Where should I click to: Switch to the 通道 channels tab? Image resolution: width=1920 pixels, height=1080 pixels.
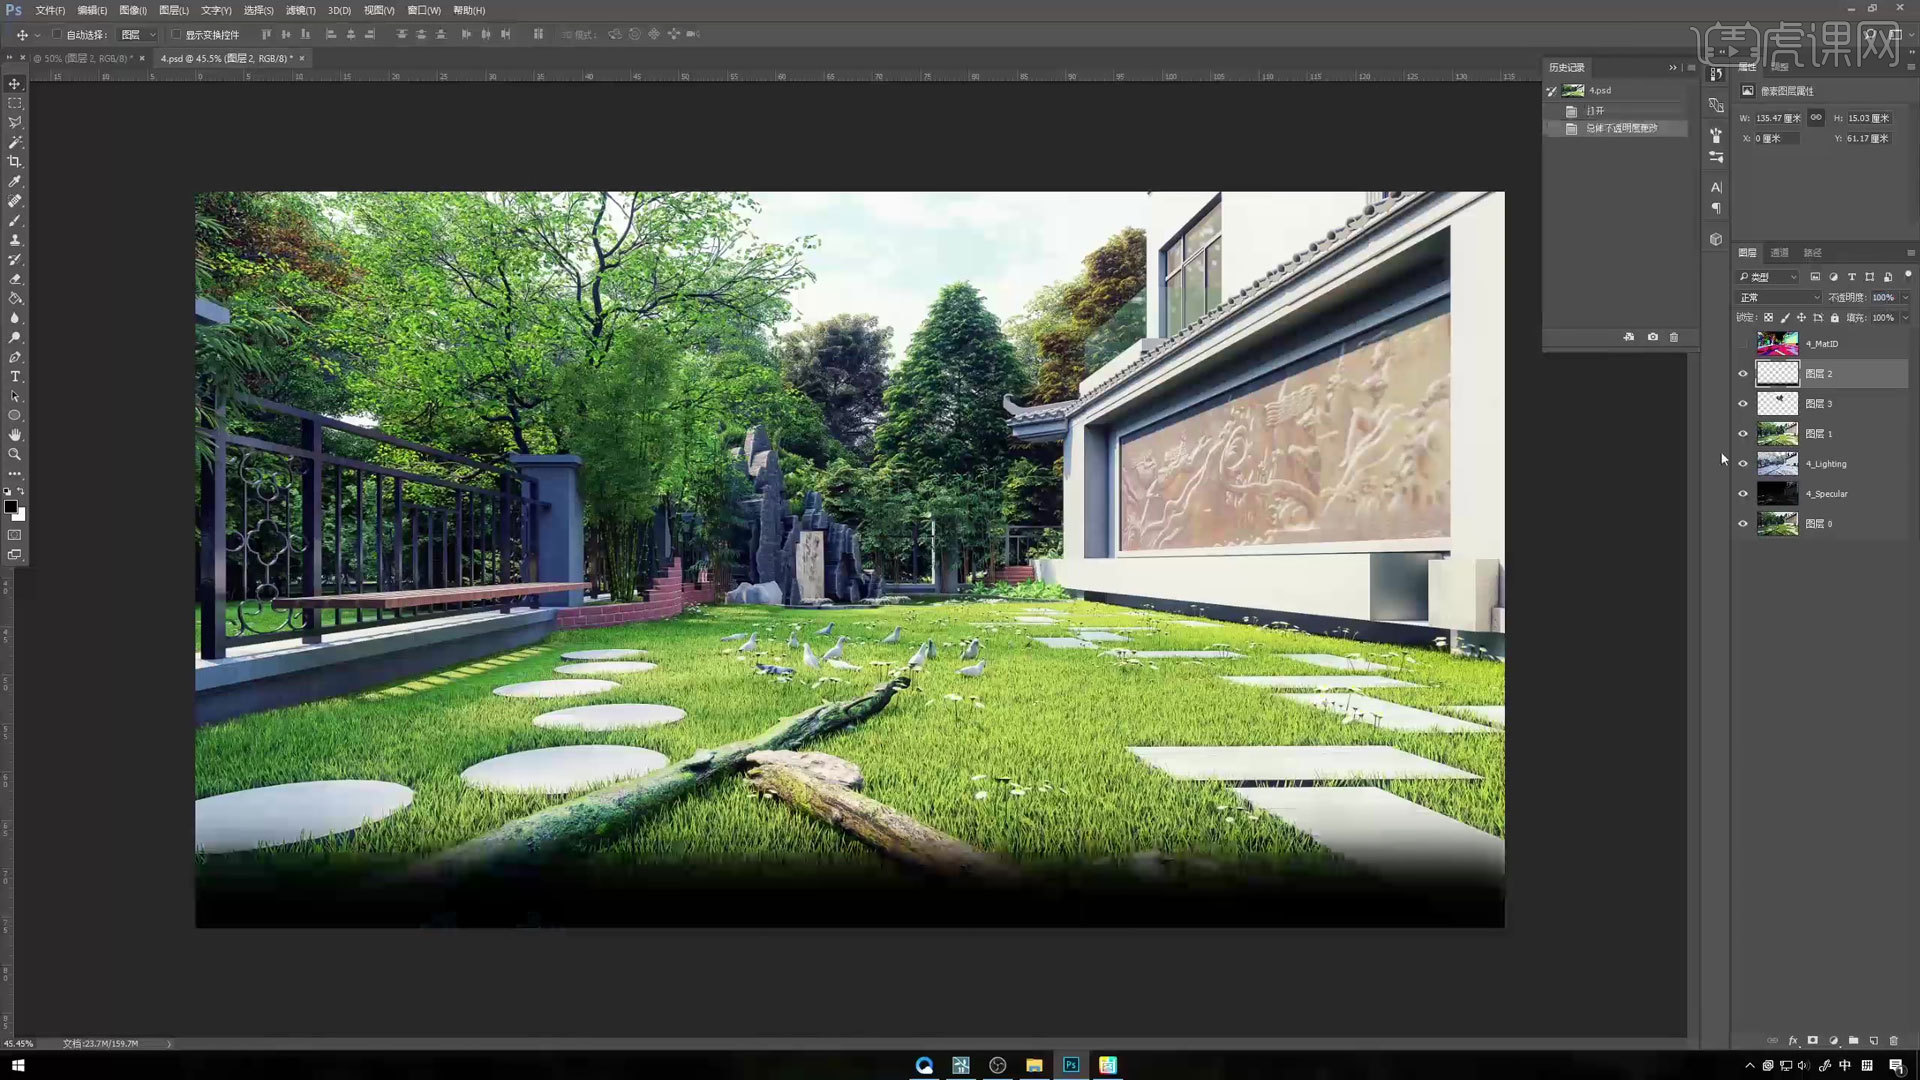[1780, 253]
